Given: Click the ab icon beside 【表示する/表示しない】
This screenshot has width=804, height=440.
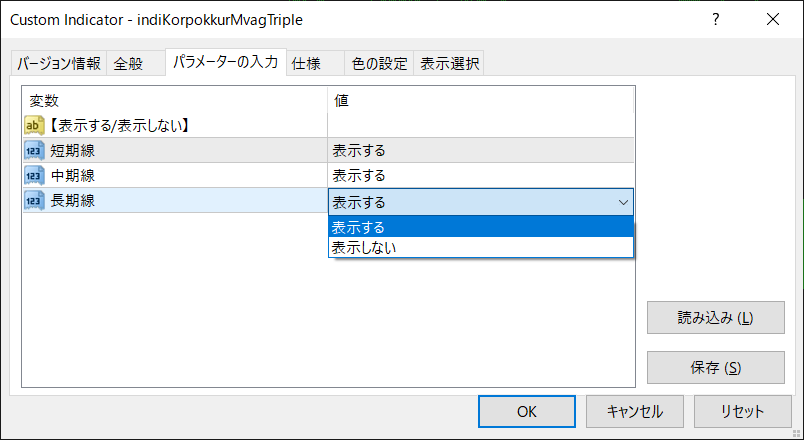Looking at the screenshot, I should click(x=34, y=126).
